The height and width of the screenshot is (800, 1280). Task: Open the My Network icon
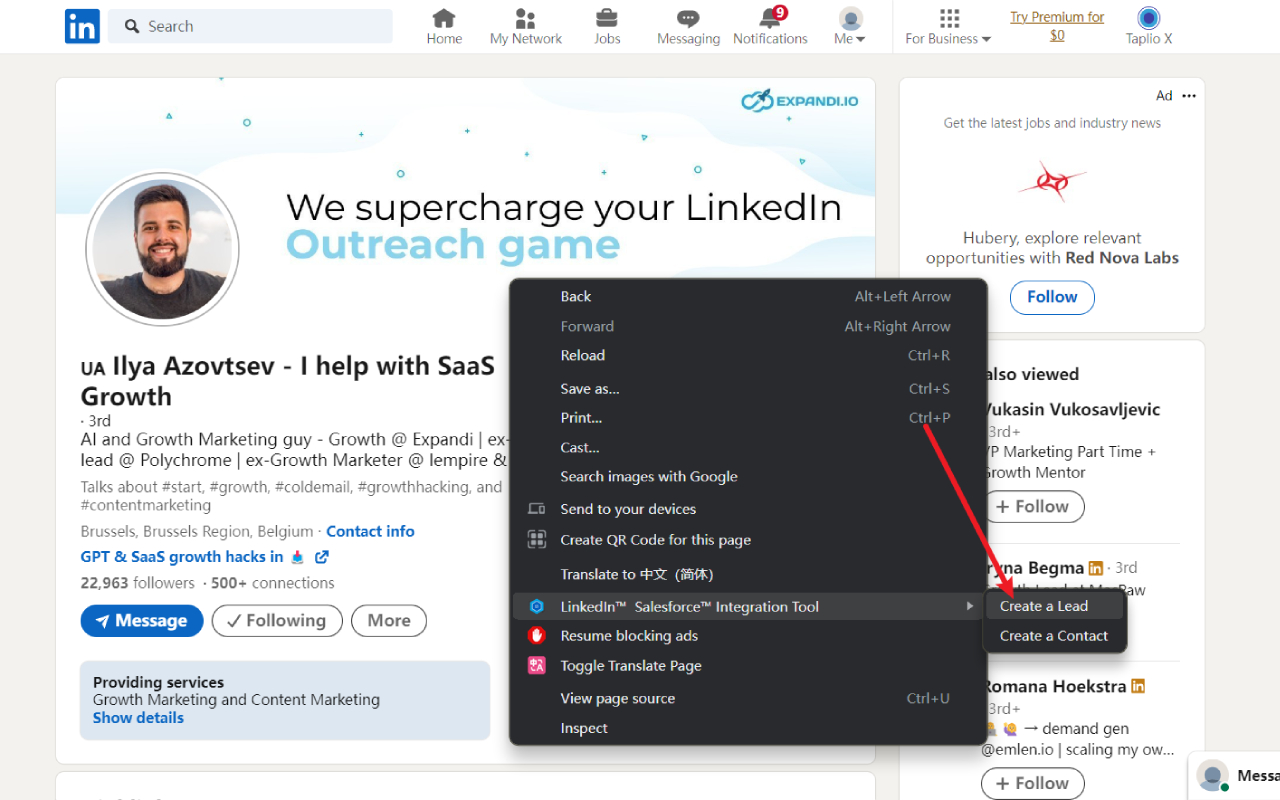tap(525, 18)
